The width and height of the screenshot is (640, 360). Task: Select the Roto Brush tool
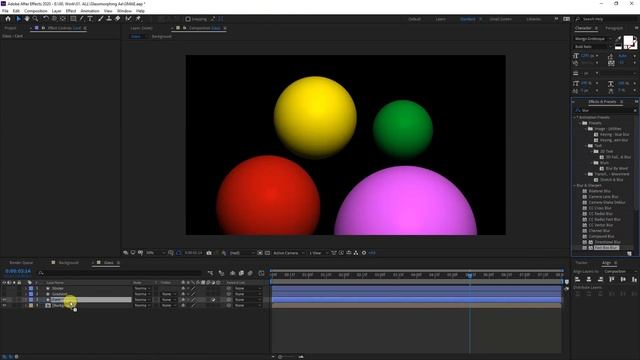tap(129, 19)
